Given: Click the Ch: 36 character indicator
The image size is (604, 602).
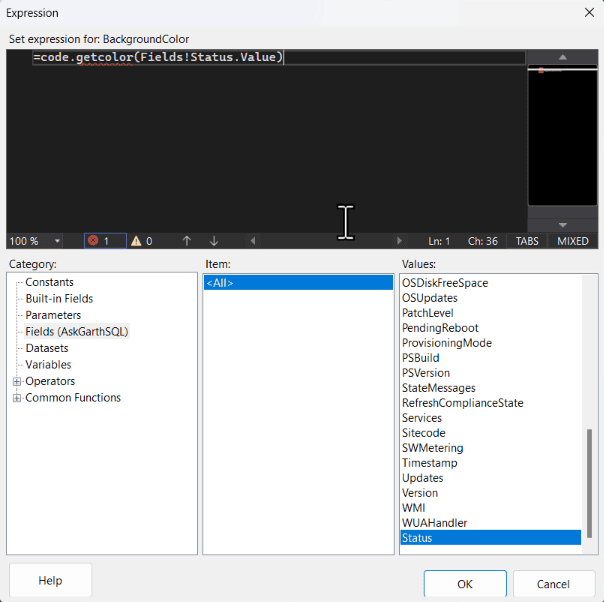Looking at the screenshot, I should 482,241.
